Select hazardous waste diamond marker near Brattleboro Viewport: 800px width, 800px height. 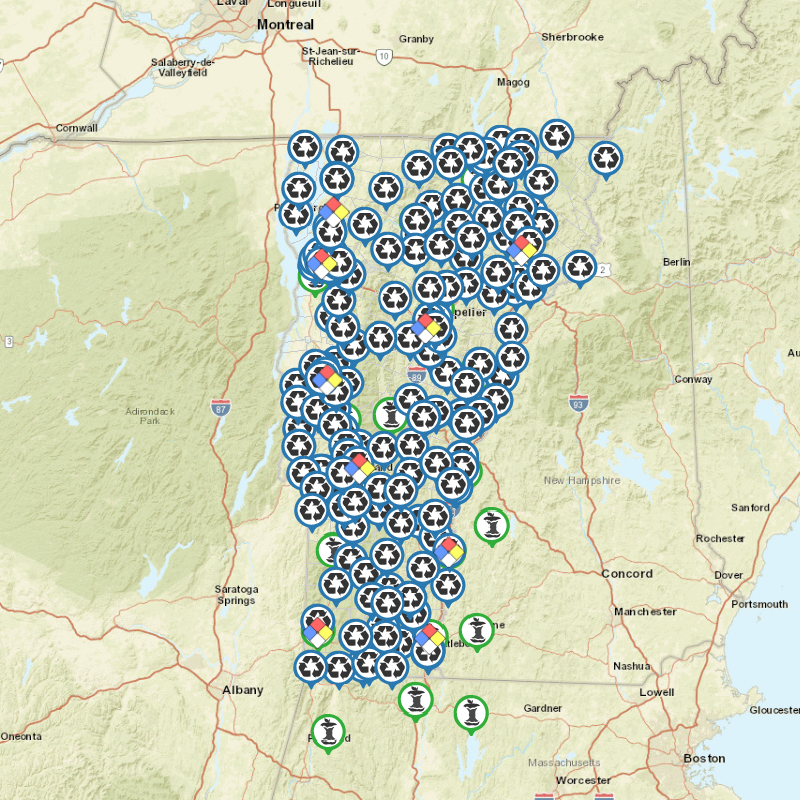click(x=431, y=637)
